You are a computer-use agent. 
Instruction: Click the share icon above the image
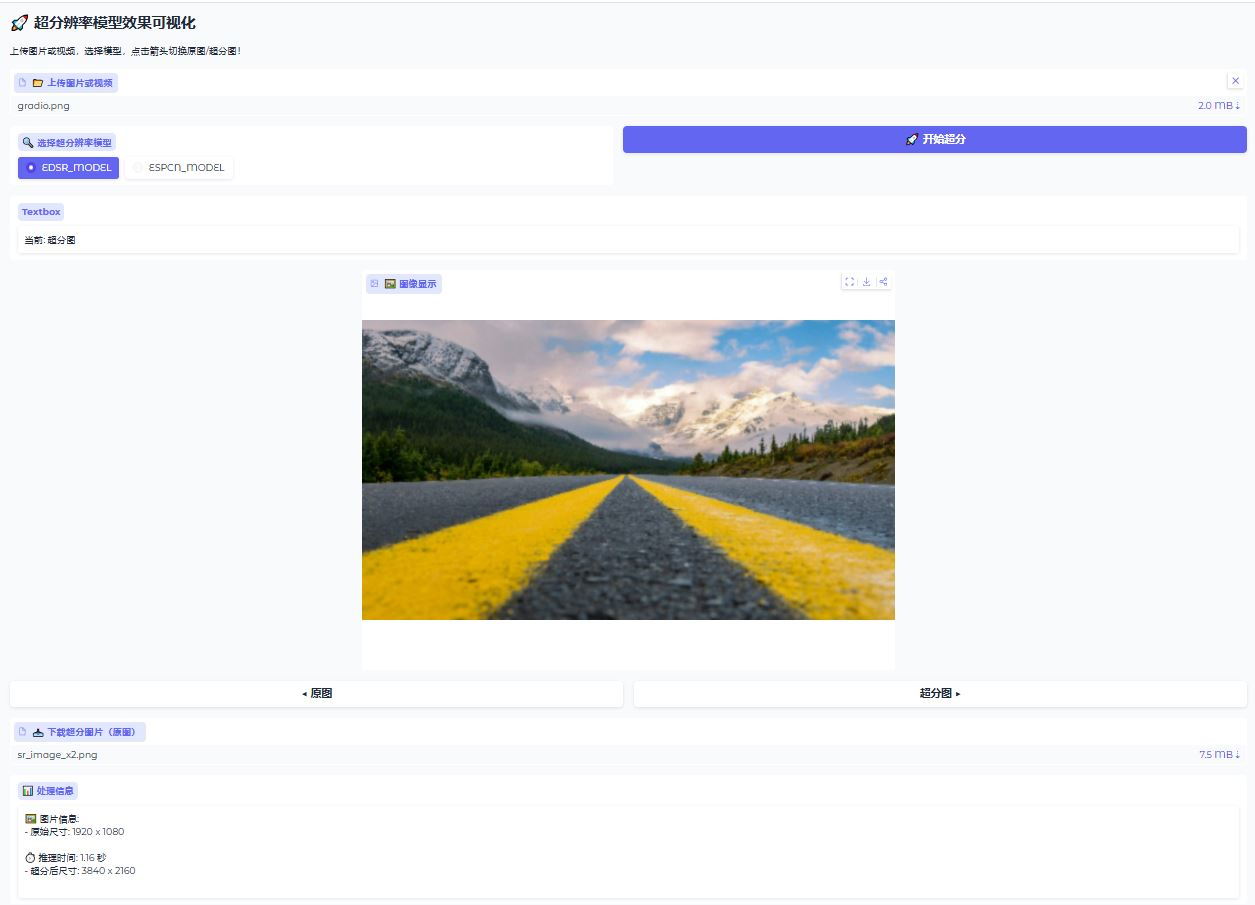click(x=884, y=282)
